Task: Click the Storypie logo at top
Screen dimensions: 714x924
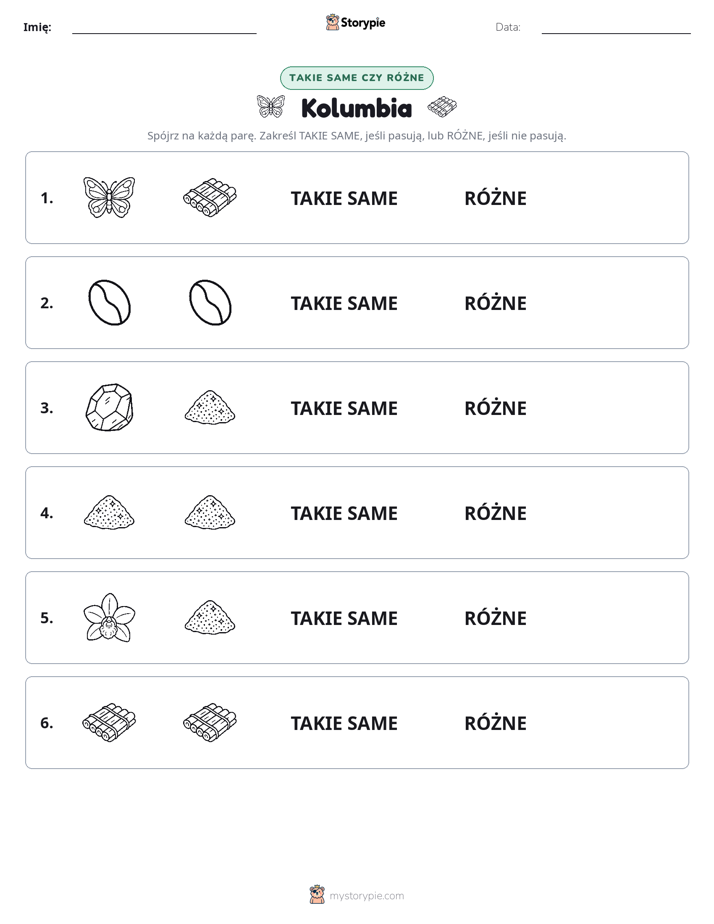Action: pos(356,22)
